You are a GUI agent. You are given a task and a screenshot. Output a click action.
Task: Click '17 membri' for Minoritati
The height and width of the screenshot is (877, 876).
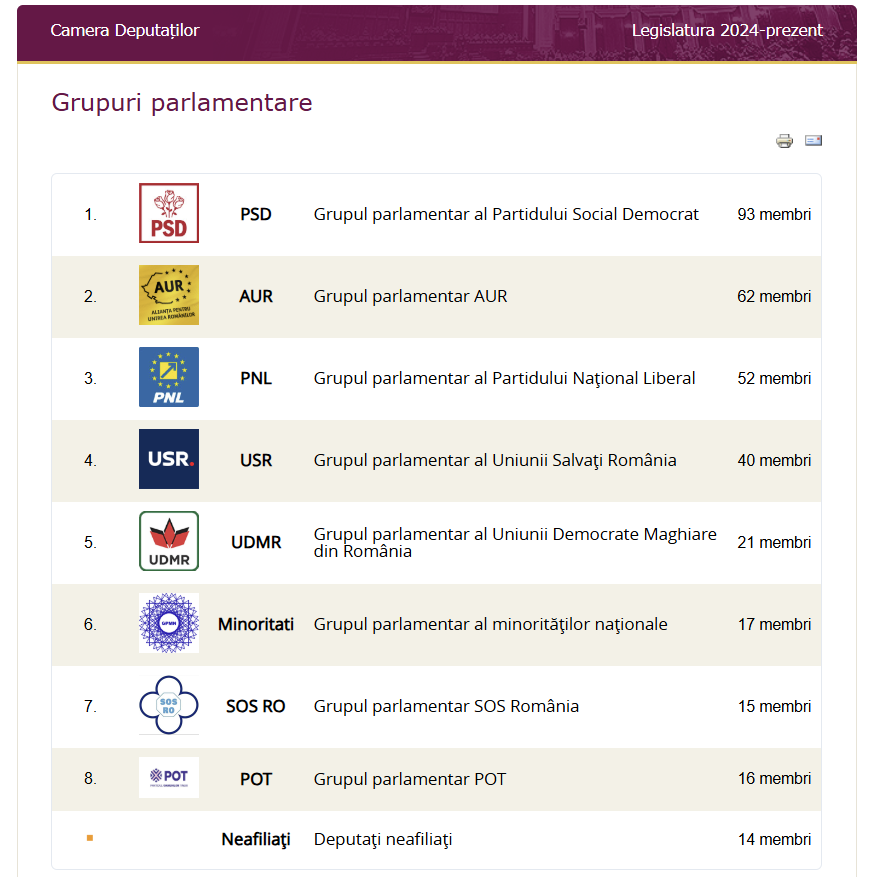(774, 624)
